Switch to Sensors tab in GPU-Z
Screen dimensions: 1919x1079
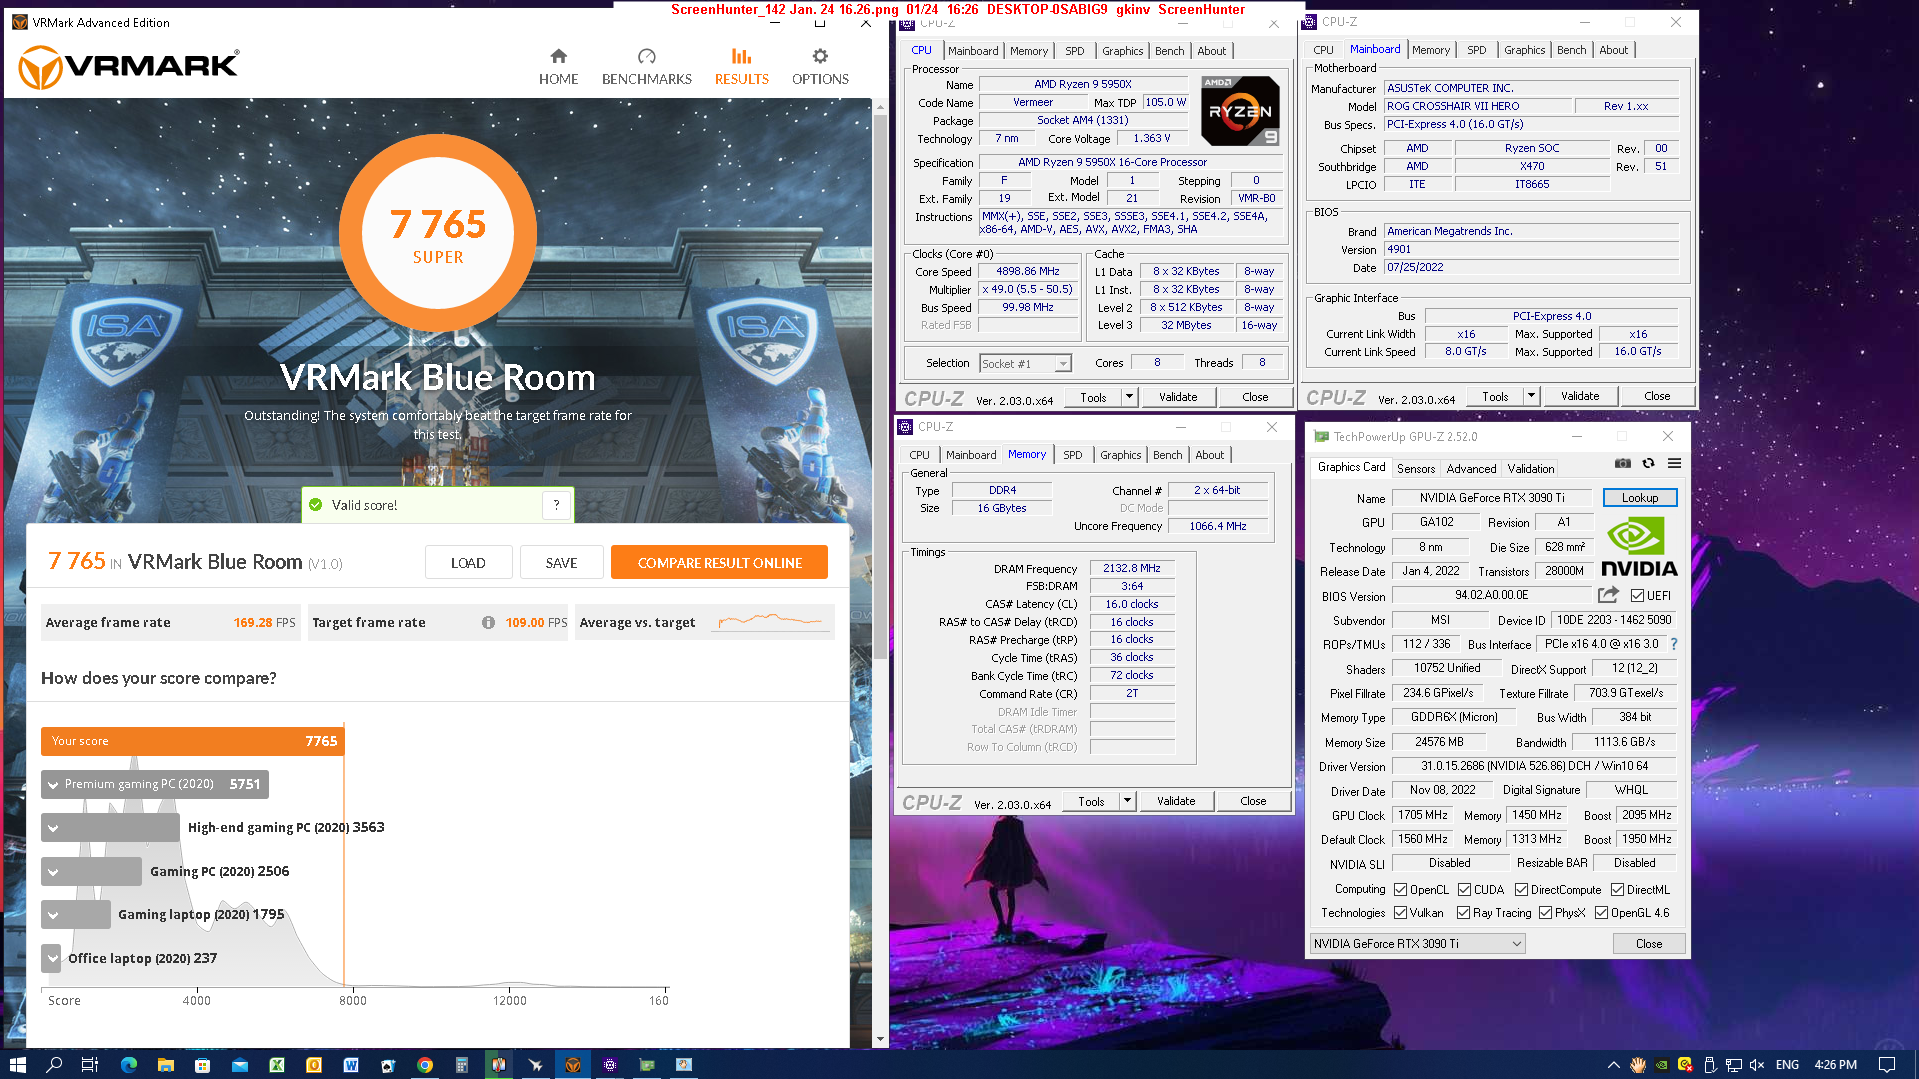(x=1415, y=468)
